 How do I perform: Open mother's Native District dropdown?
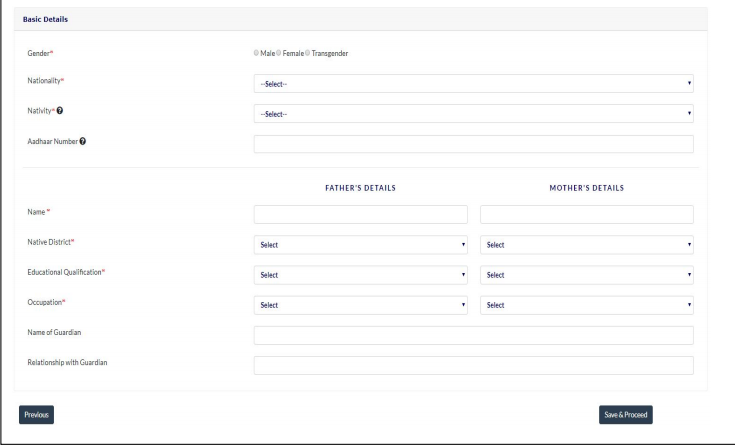587,244
